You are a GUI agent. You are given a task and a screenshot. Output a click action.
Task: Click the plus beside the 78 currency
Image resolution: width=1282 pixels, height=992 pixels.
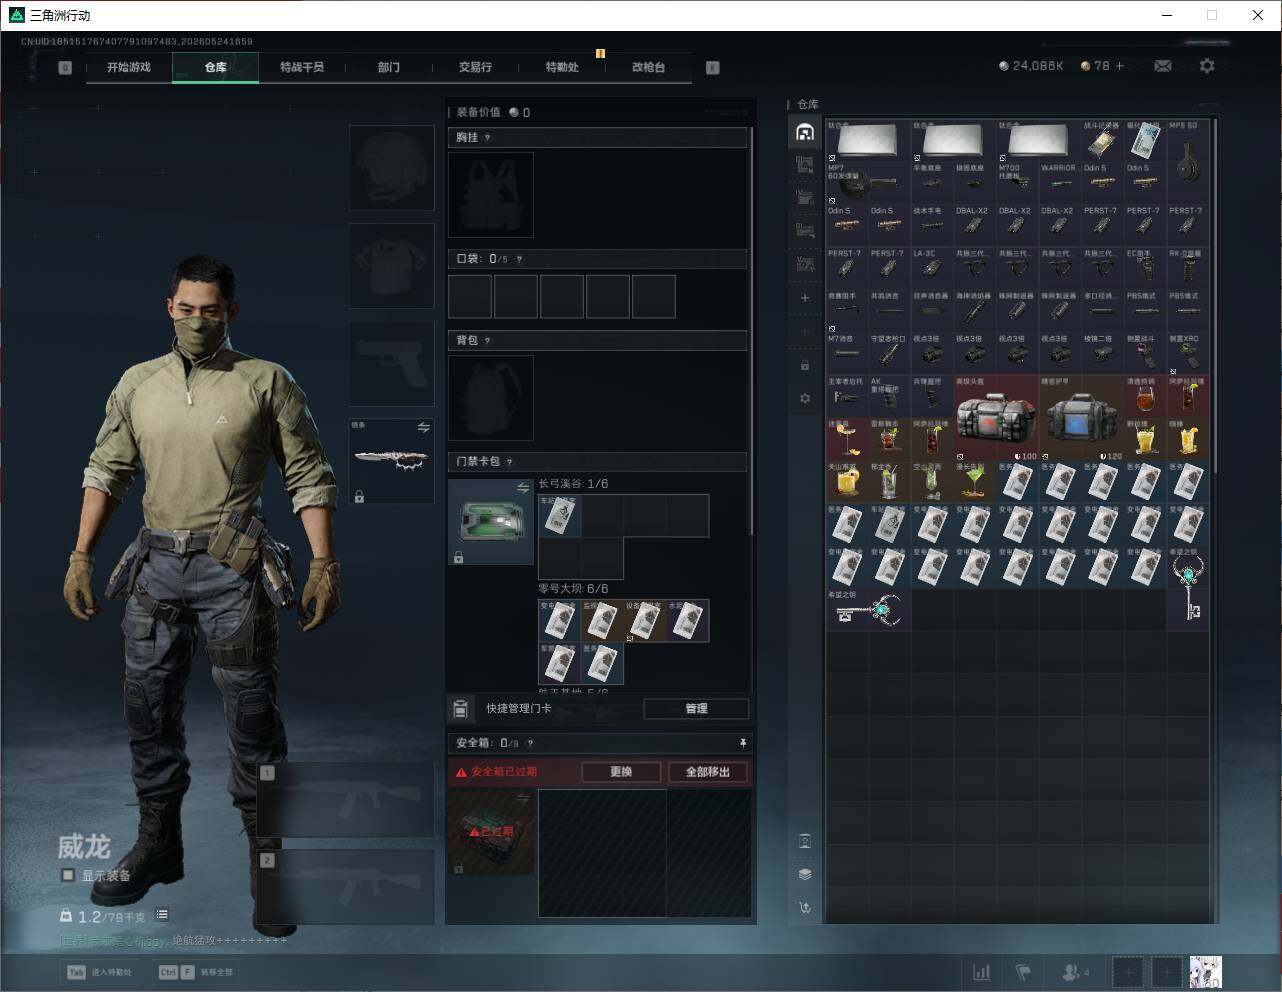(1119, 66)
